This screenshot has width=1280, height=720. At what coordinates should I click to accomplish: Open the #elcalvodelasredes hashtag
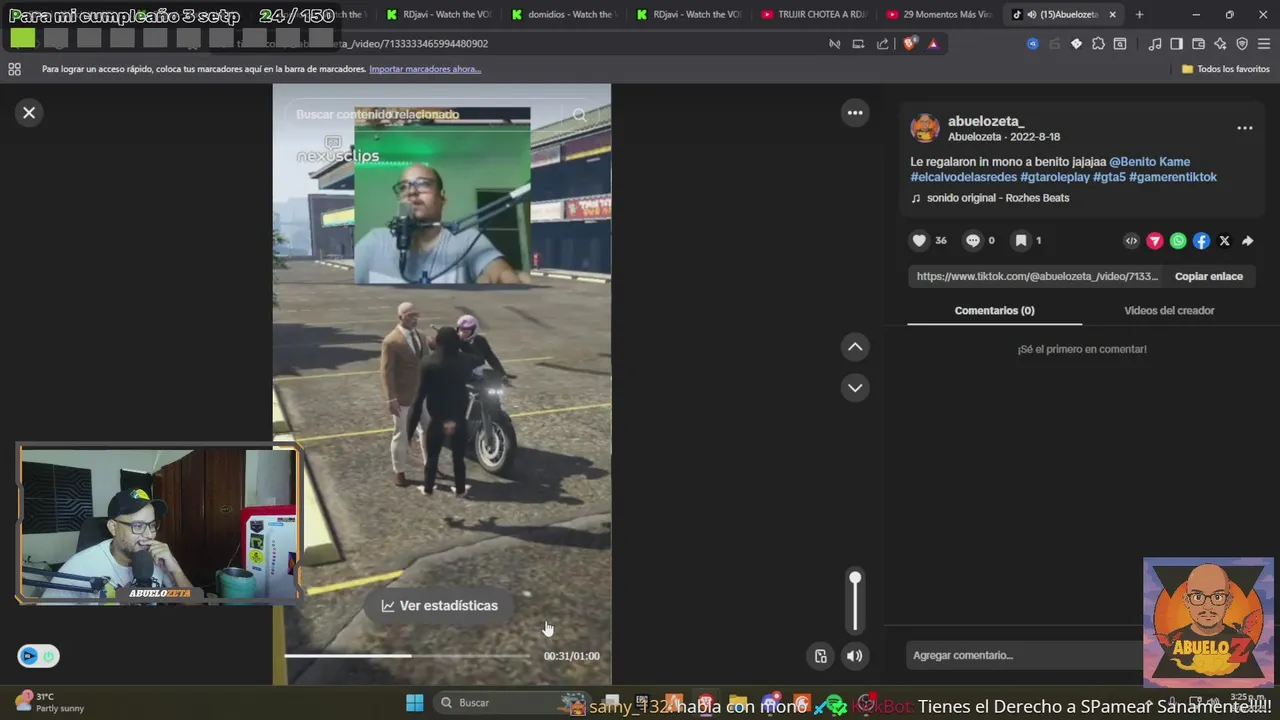[x=963, y=177]
